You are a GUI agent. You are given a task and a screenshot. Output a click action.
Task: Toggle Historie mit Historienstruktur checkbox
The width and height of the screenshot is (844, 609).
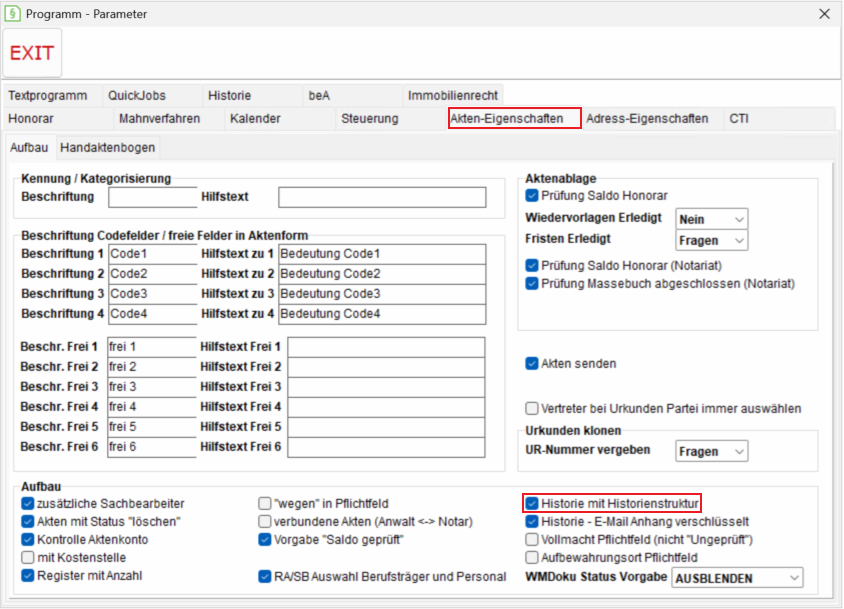pyautogui.click(x=532, y=503)
